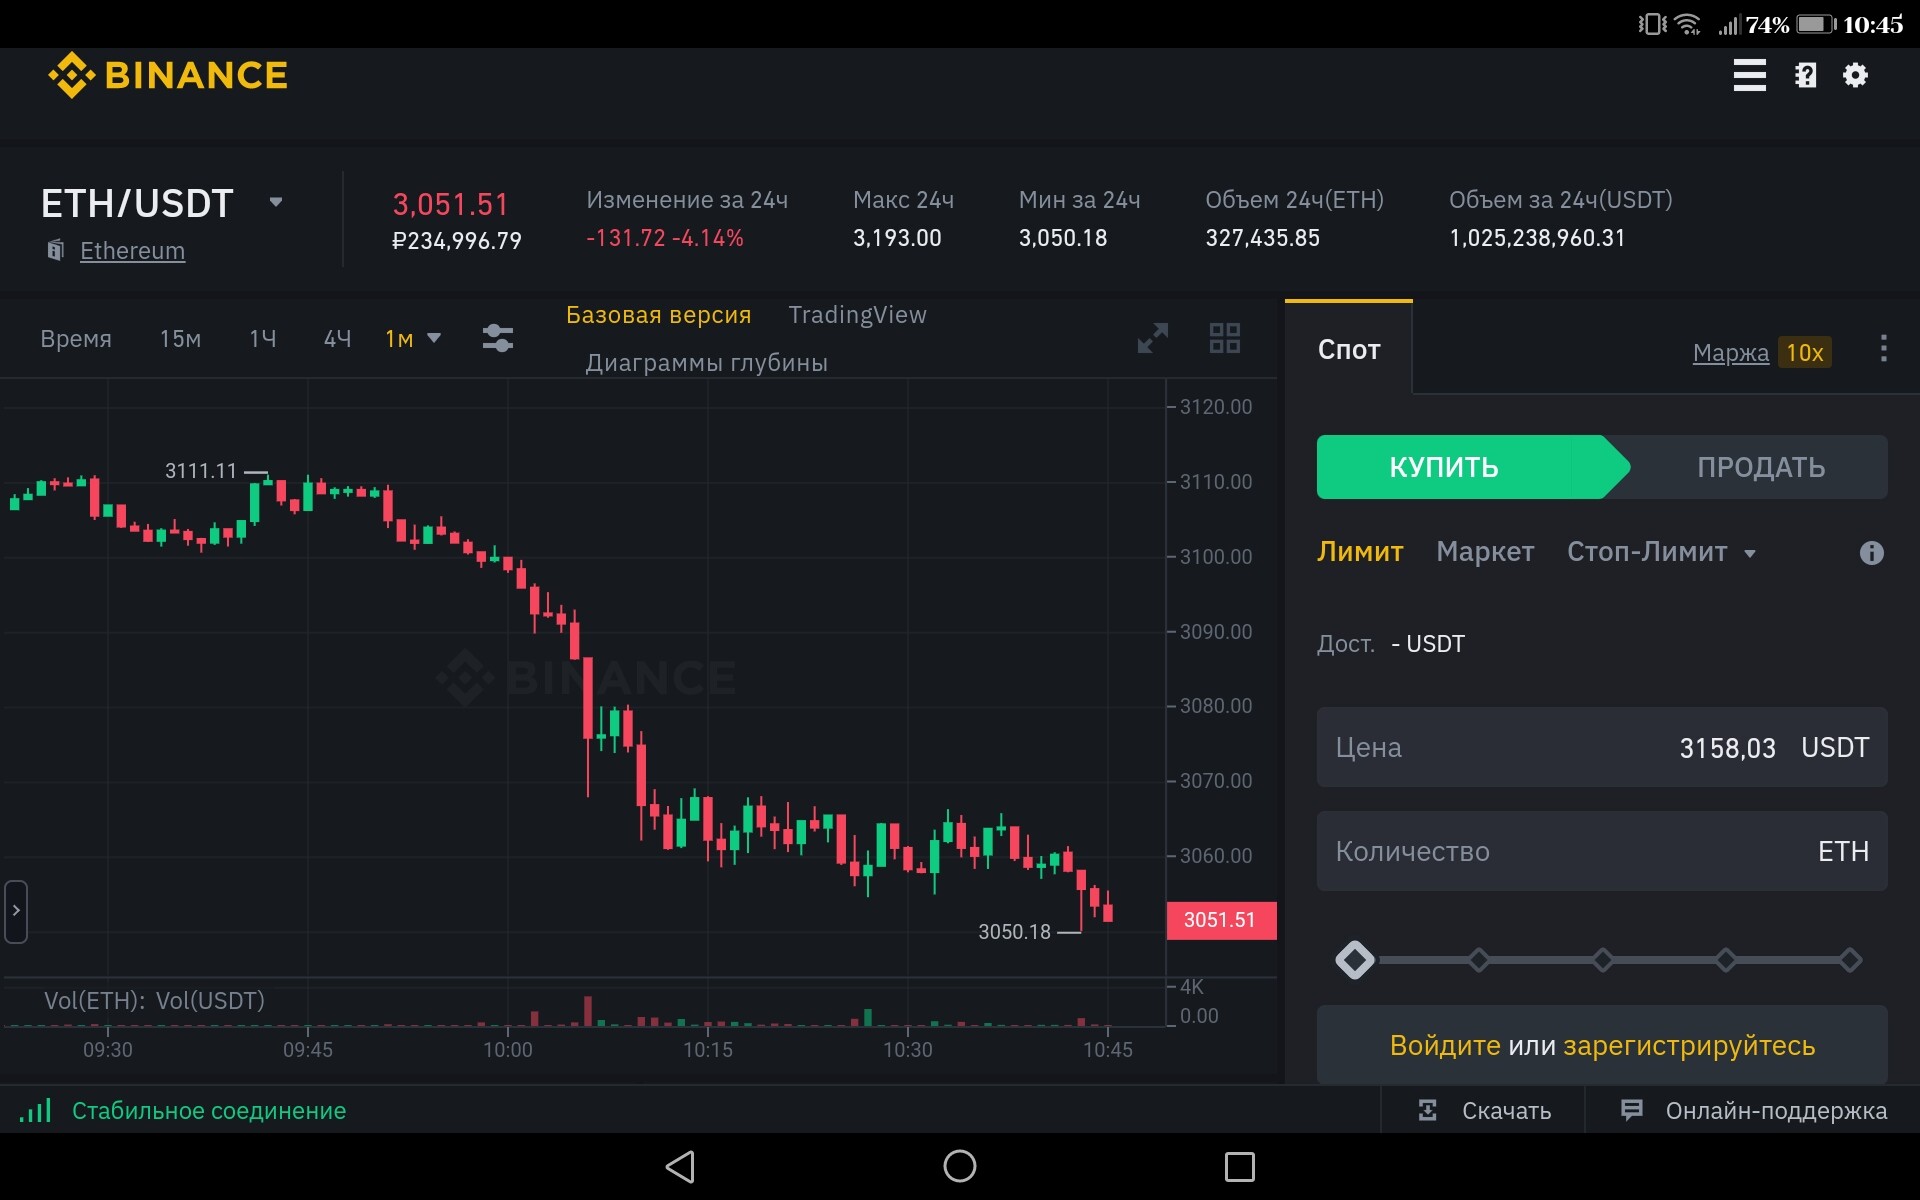Click the Ethereum info link
Image resolution: width=1920 pixels, height=1200 pixels.
pyautogui.click(x=132, y=251)
